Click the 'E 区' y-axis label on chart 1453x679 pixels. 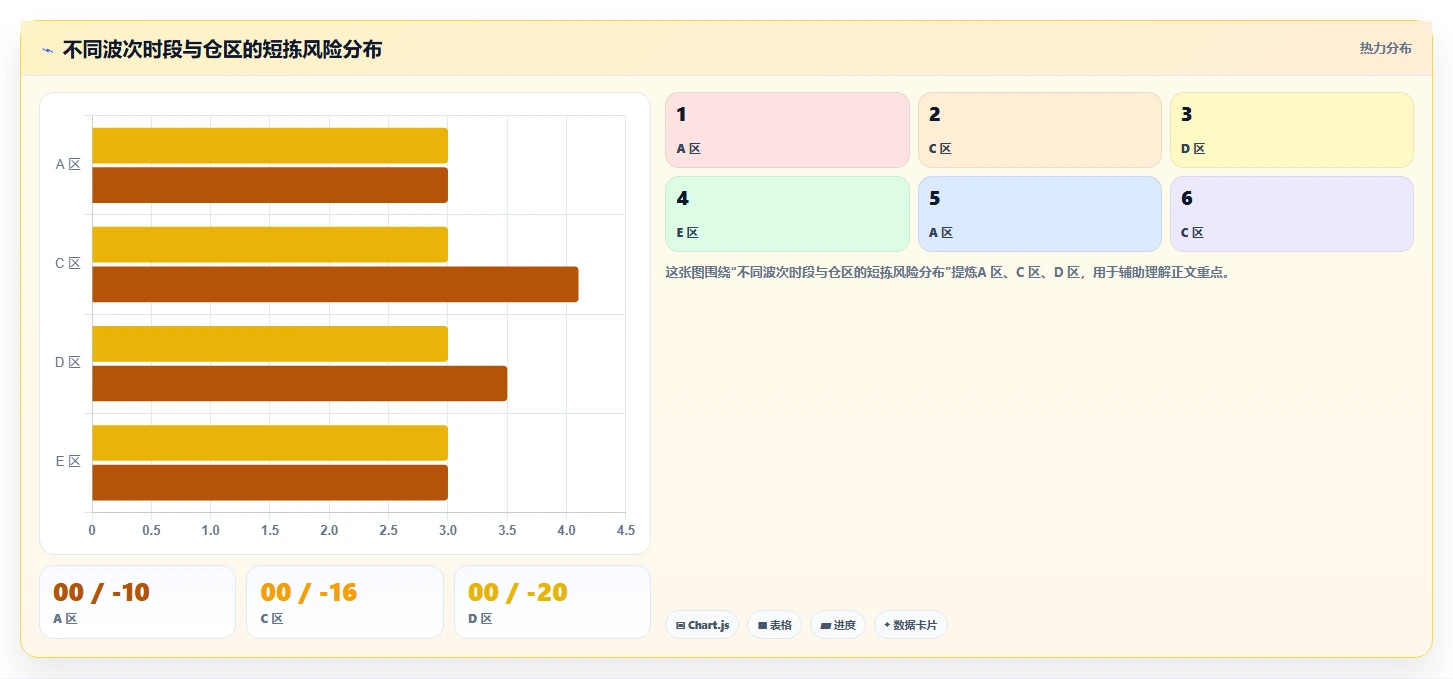[67, 462]
